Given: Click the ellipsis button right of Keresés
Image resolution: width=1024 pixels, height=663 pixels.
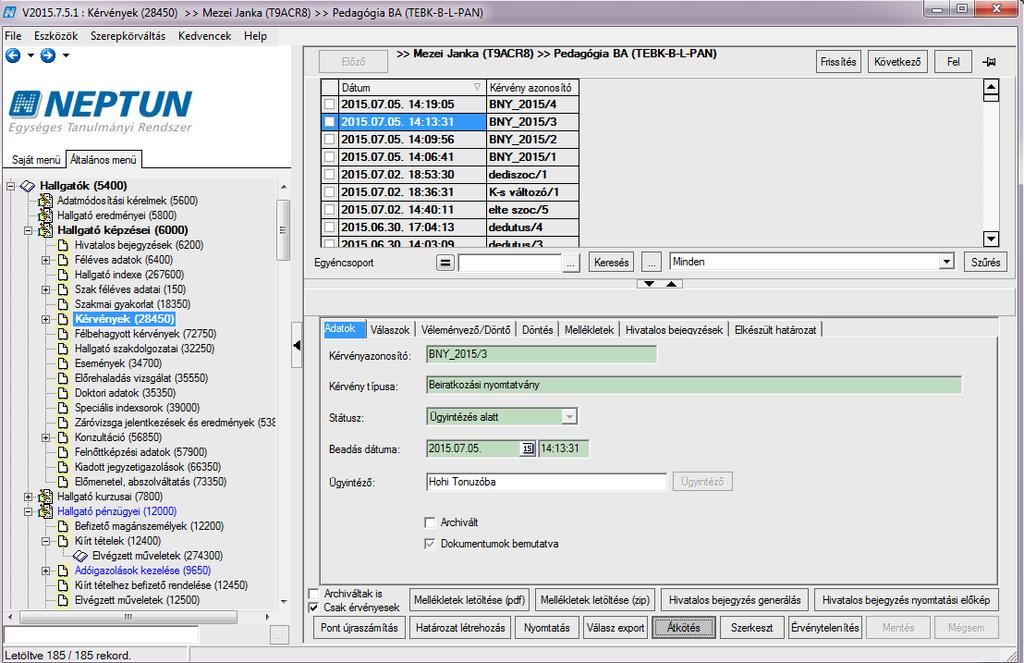Looking at the screenshot, I should tap(651, 263).
